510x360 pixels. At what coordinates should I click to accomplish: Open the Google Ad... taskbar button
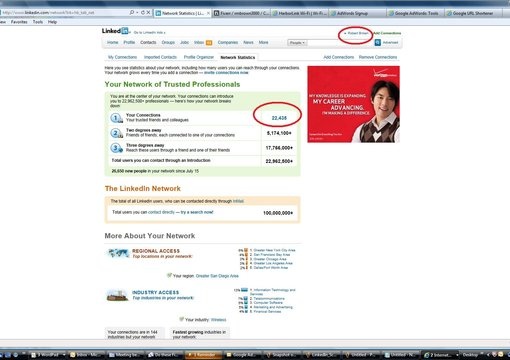[x=241, y=355]
